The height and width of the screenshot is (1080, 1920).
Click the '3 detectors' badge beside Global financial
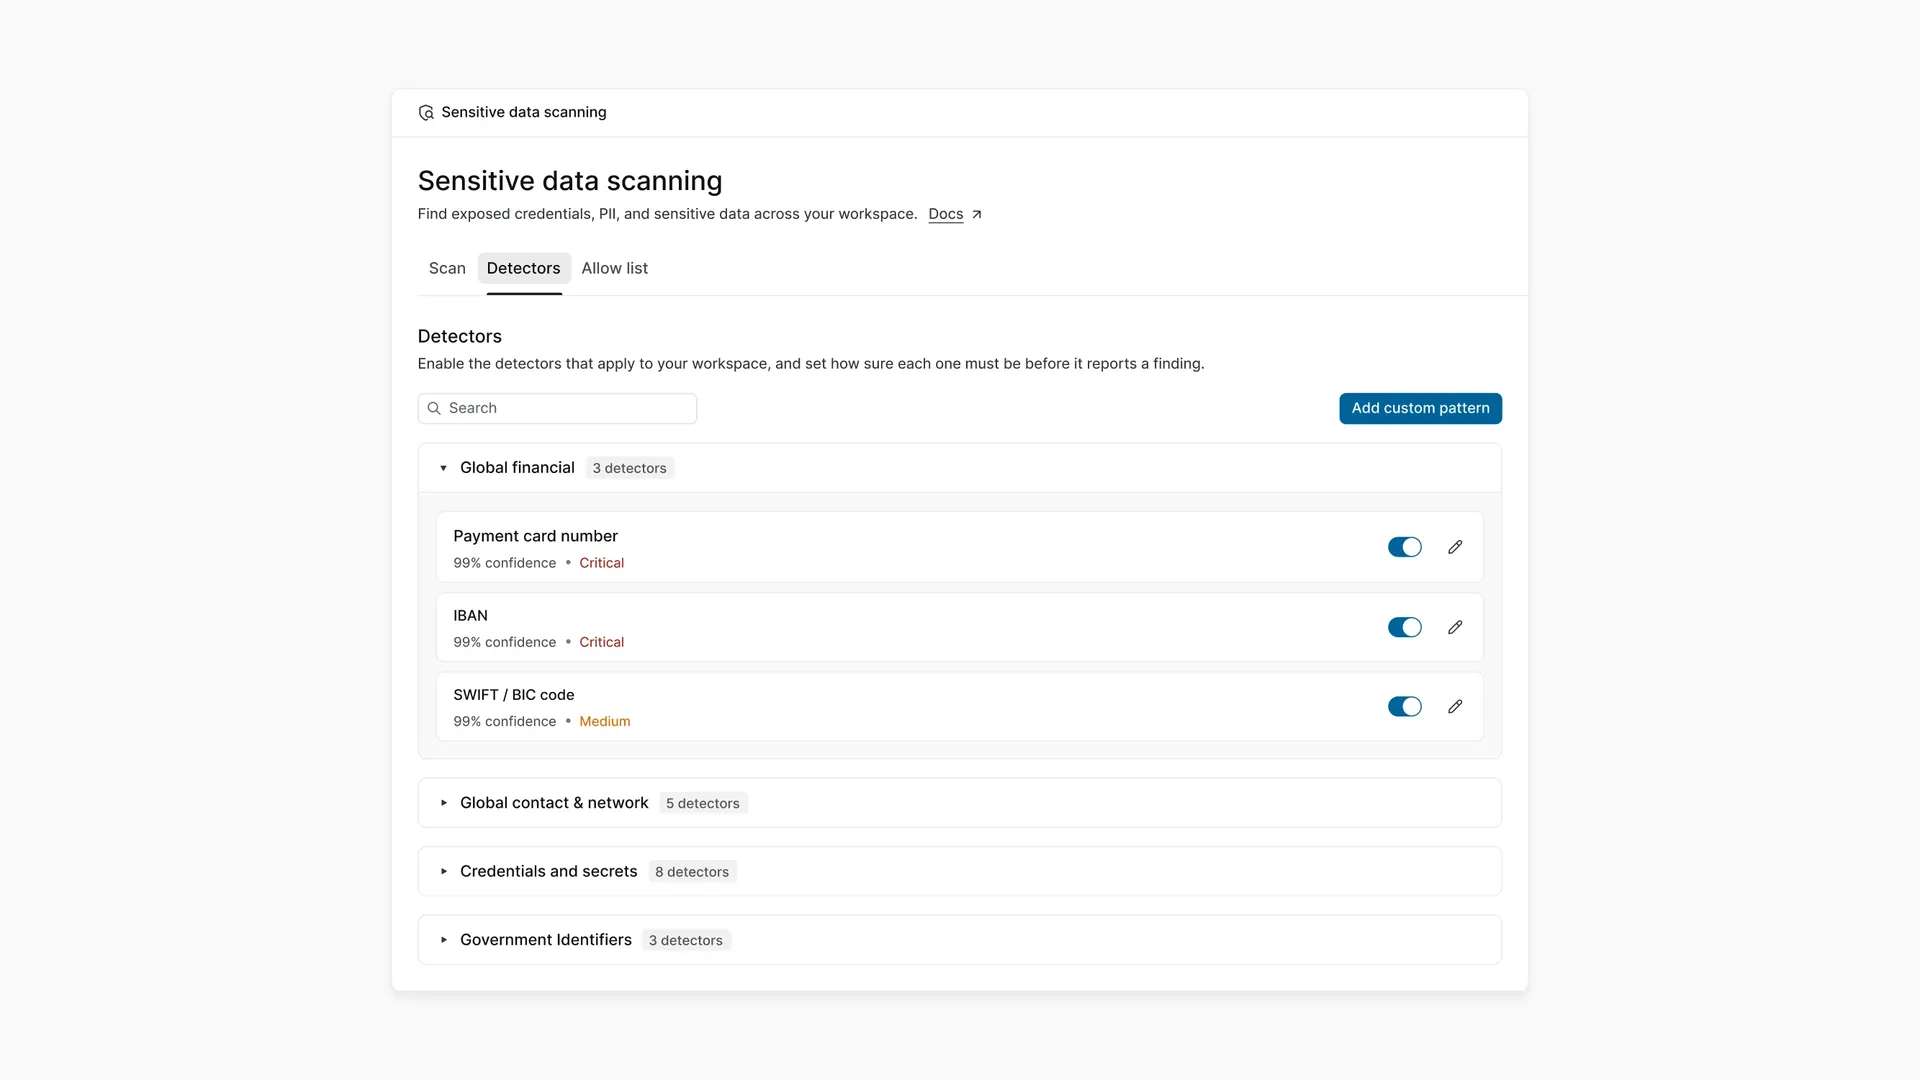pyautogui.click(x=629, y=468)
